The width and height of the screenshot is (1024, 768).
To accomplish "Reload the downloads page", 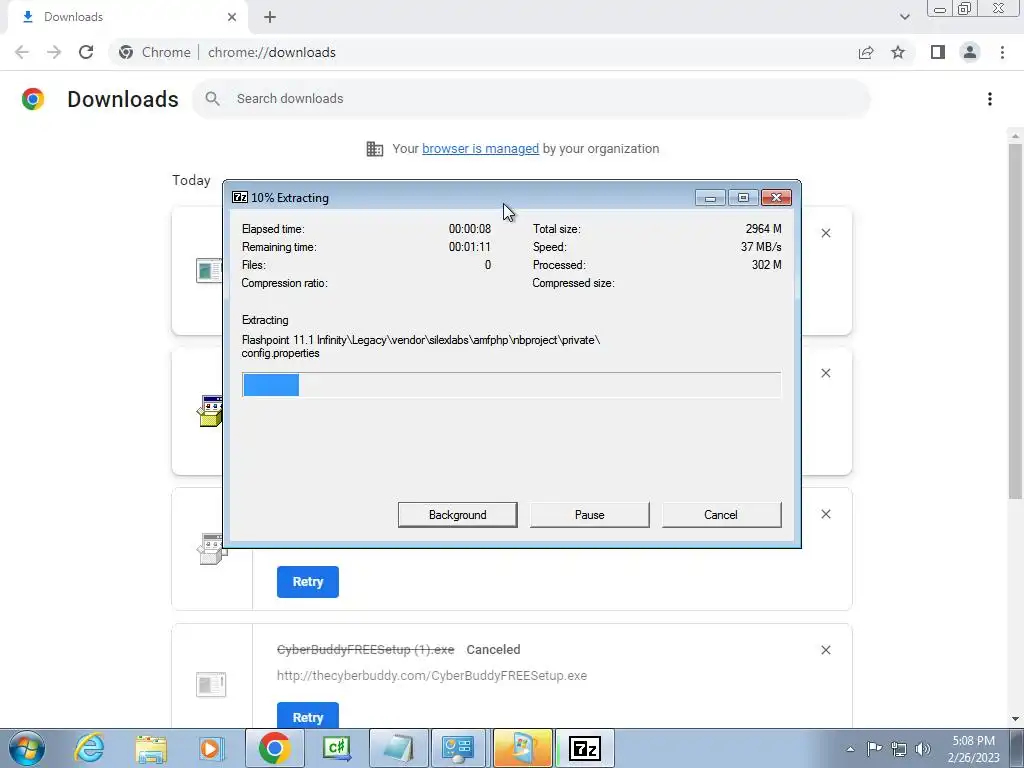I will (x=86, y=52).
